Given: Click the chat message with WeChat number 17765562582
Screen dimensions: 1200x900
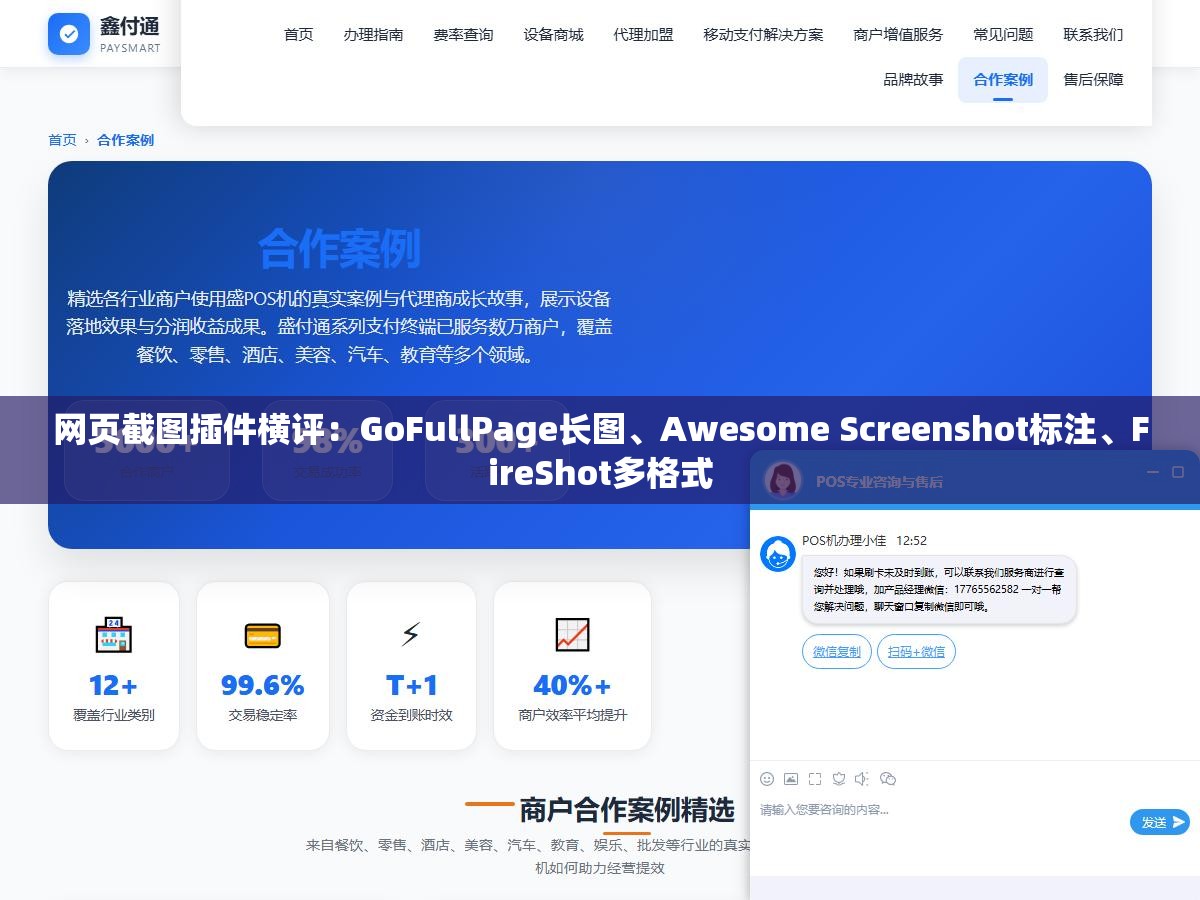Looking at the screenshot, I should pyautogui.click(x=939, y=590).
